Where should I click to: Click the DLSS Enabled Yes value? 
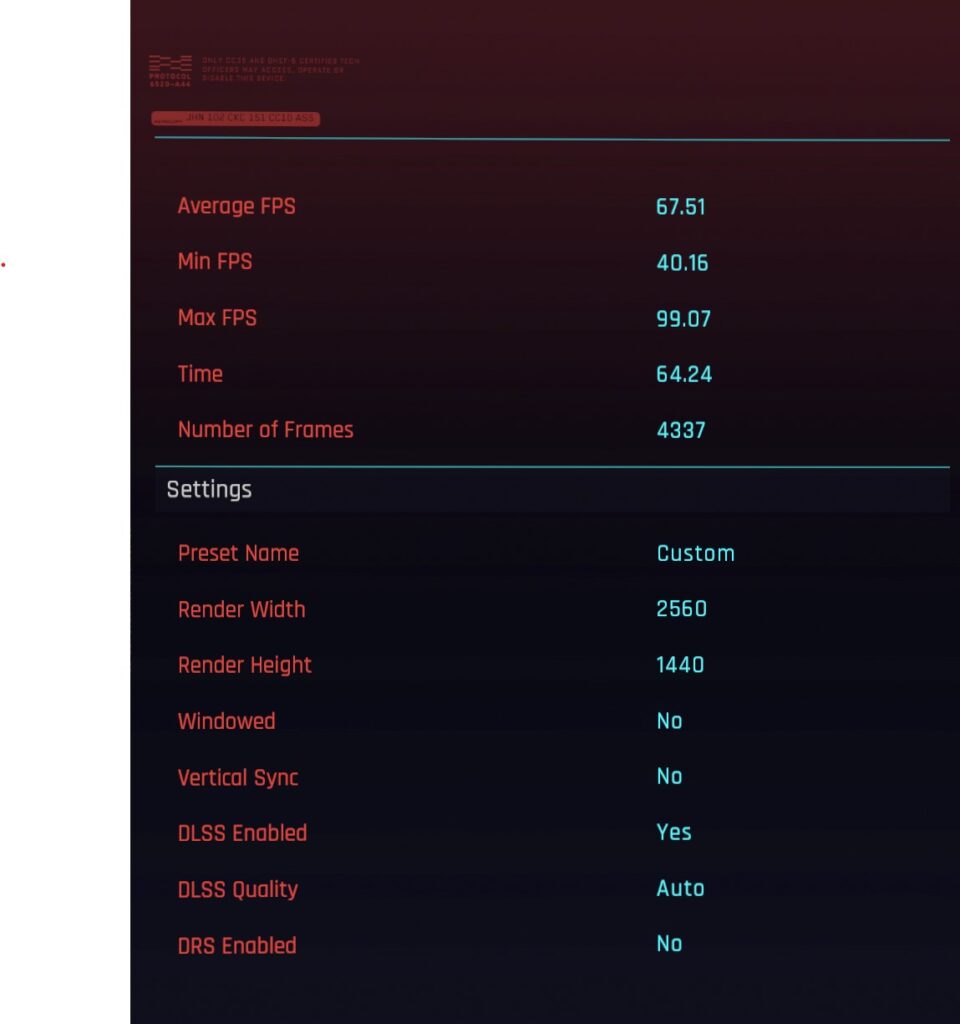coord(674,832)
